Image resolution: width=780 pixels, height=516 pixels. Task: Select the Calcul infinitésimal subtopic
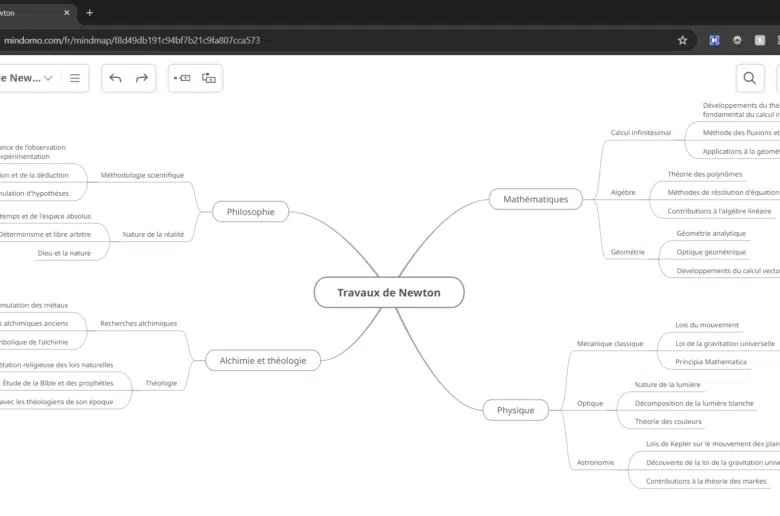click(640, 132)
